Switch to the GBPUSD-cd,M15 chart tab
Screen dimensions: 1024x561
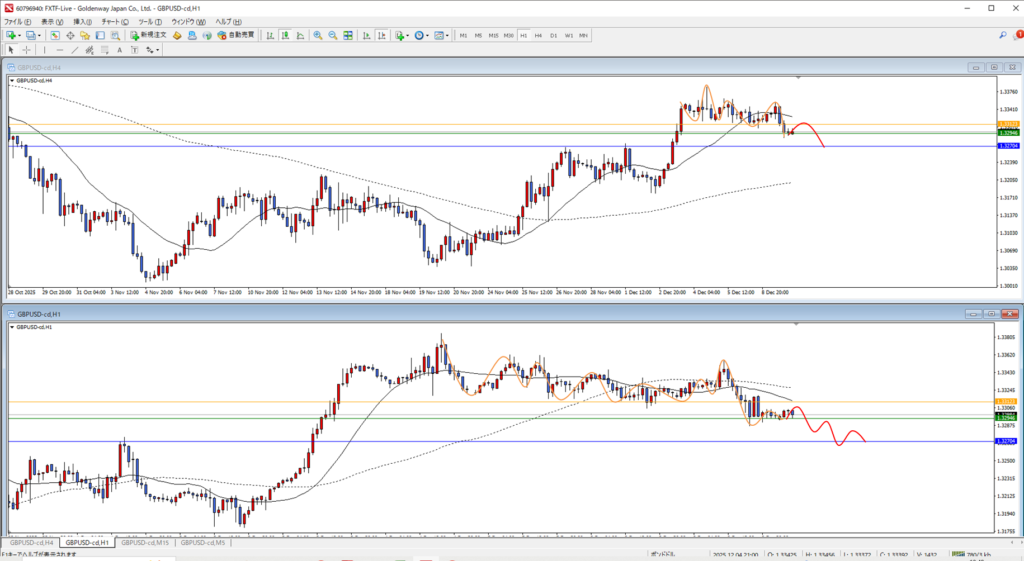(x=146, y=543)
